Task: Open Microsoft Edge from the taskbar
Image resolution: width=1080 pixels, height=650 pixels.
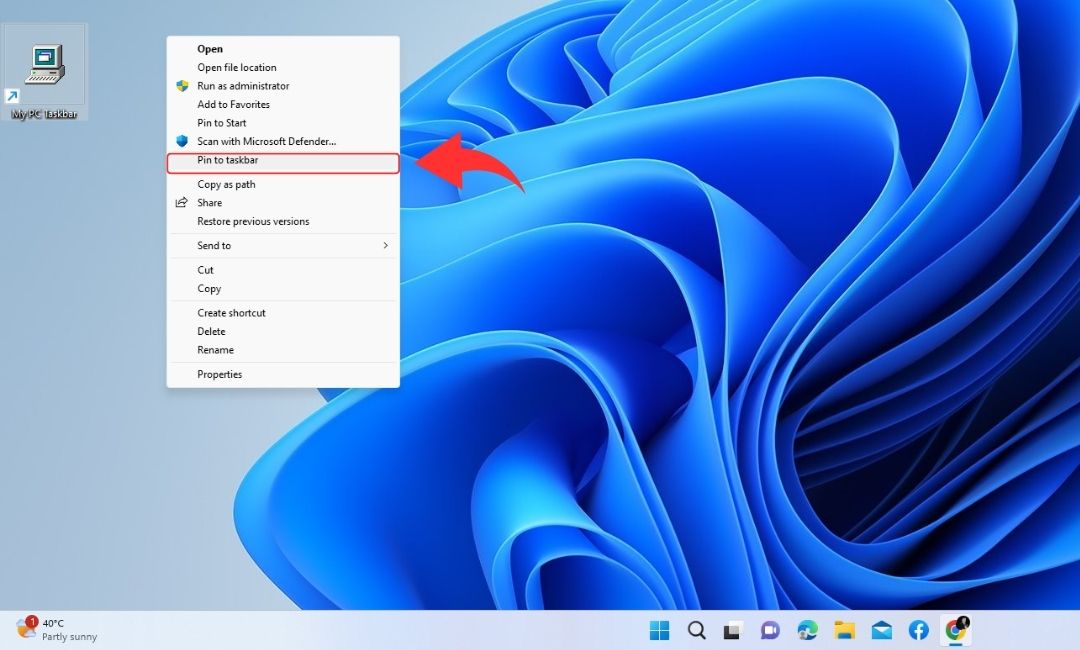Action: [807, 630]
